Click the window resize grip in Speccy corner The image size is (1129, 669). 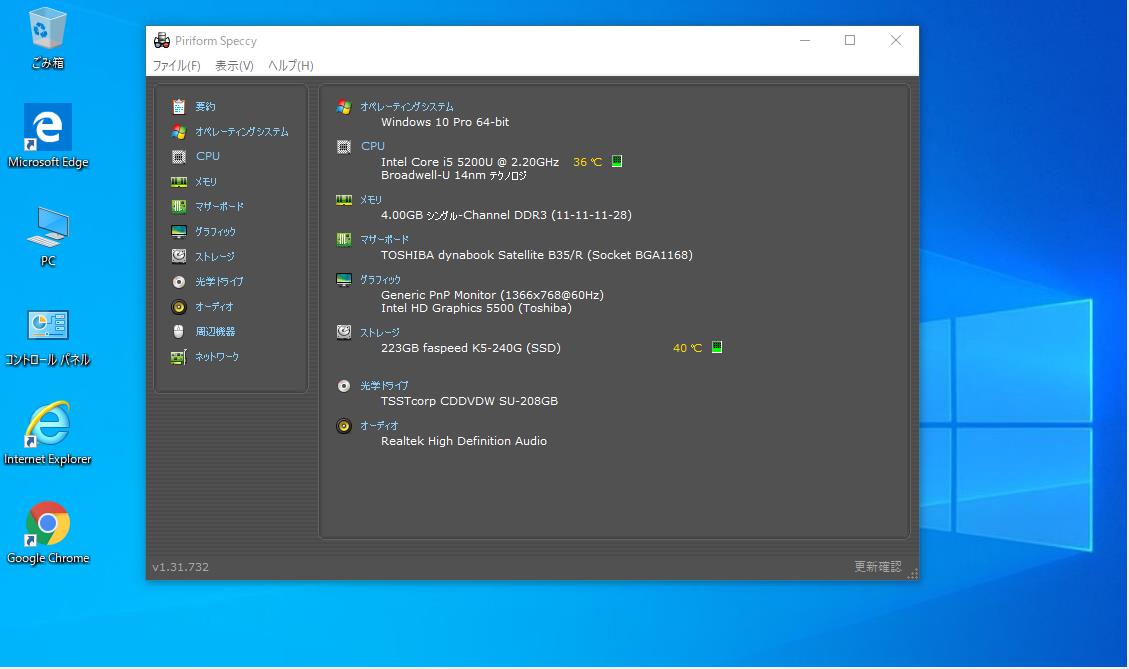912,573
